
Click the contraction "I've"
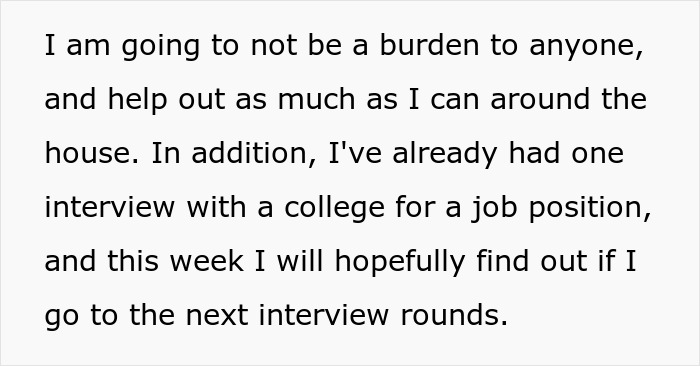point(355,153)
